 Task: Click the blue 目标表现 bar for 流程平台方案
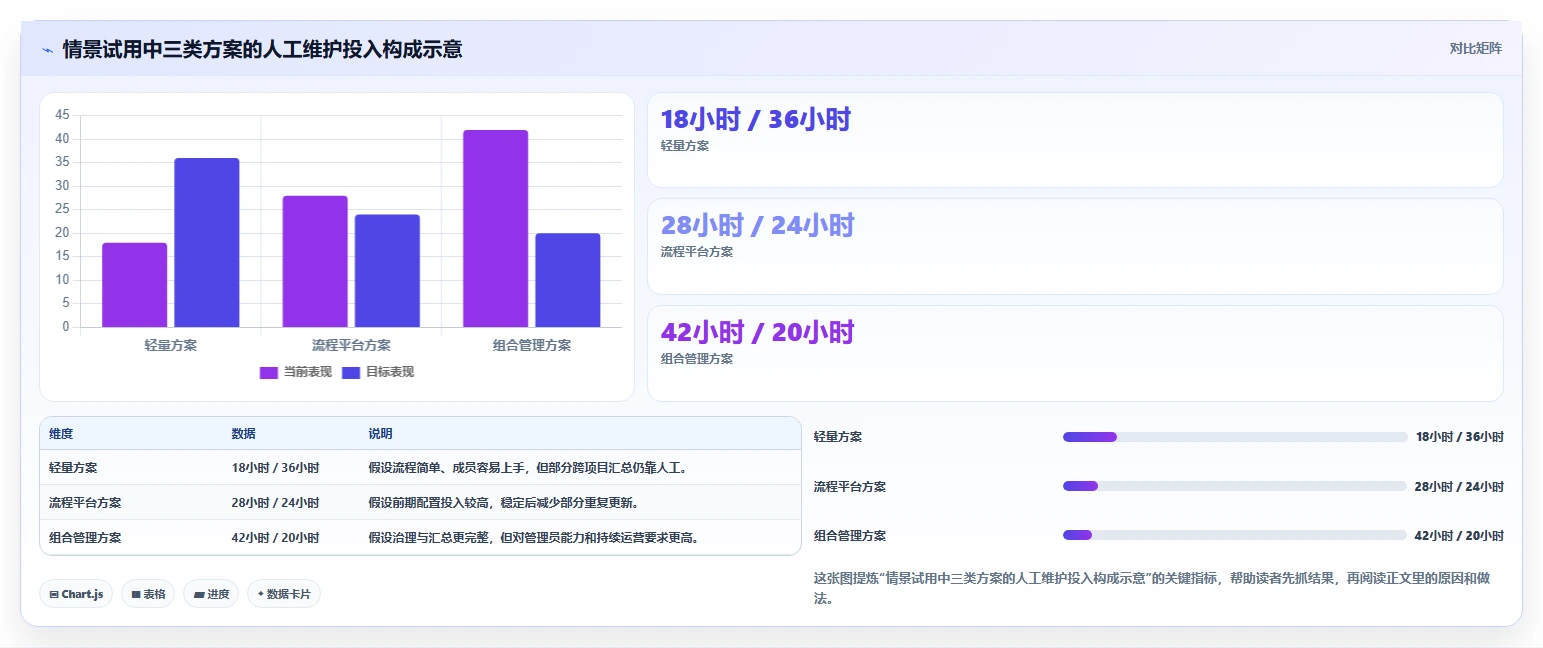tap(387, 271)
